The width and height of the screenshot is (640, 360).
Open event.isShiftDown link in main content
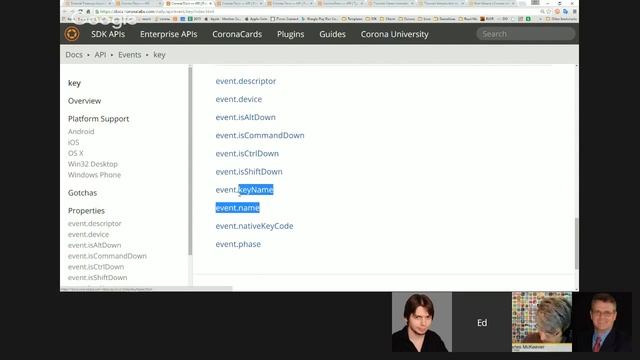tap(249, 171)
